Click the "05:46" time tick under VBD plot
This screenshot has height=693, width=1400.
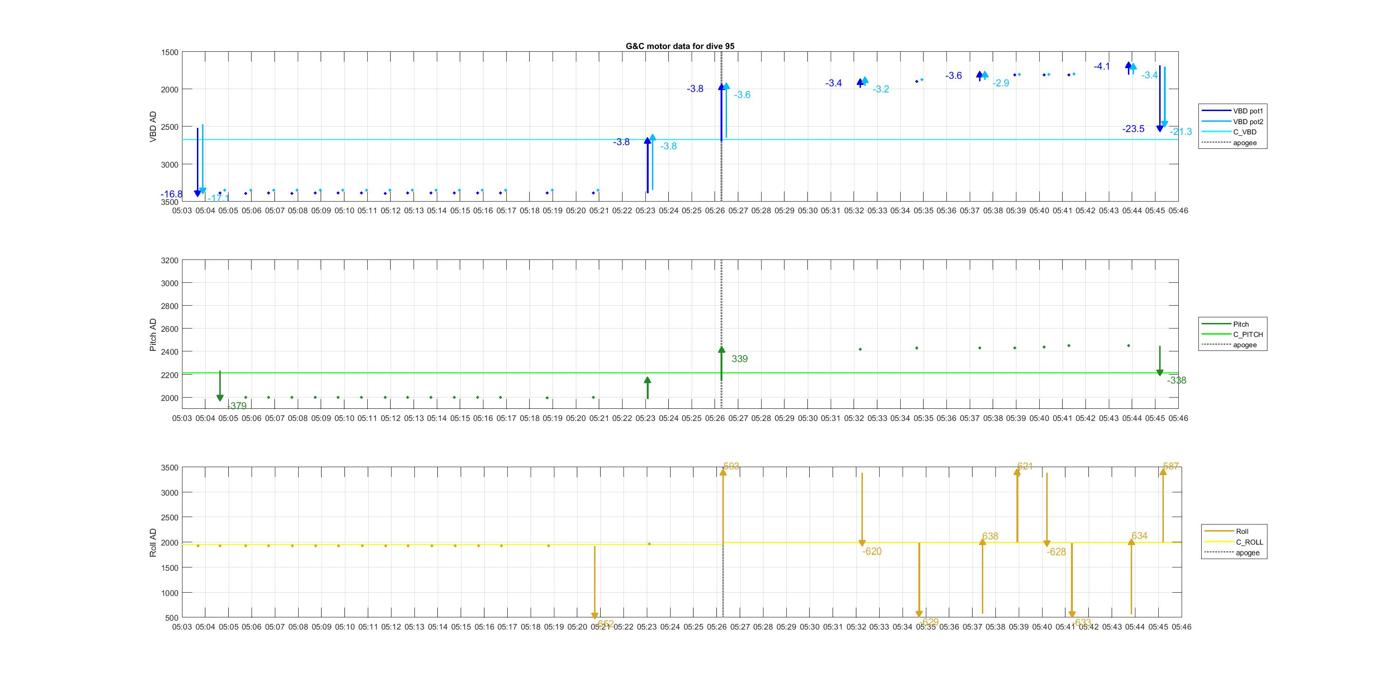click(1178, 211)
